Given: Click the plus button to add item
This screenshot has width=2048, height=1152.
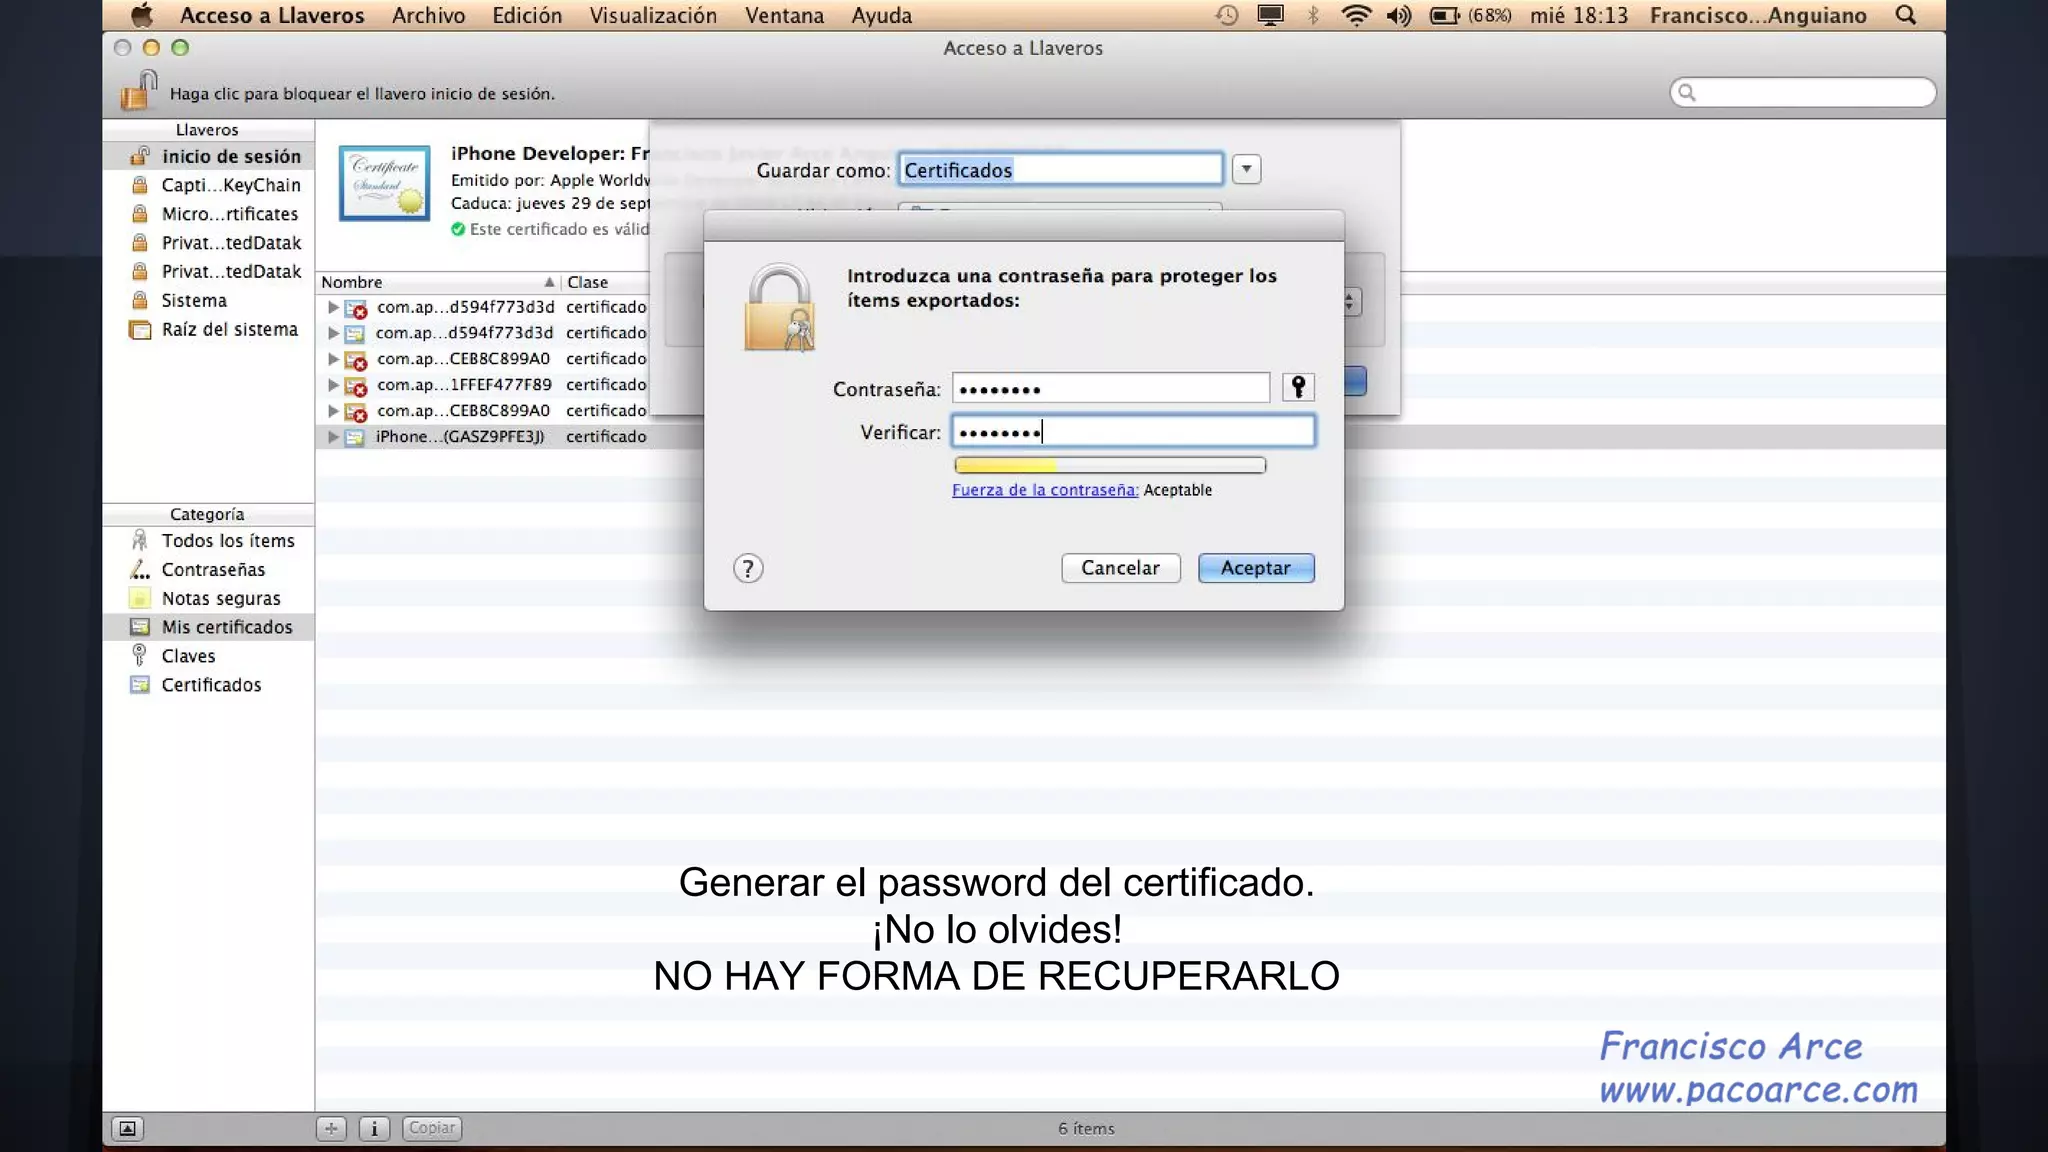Looking at the screenshot, I should click(331, 1128).
